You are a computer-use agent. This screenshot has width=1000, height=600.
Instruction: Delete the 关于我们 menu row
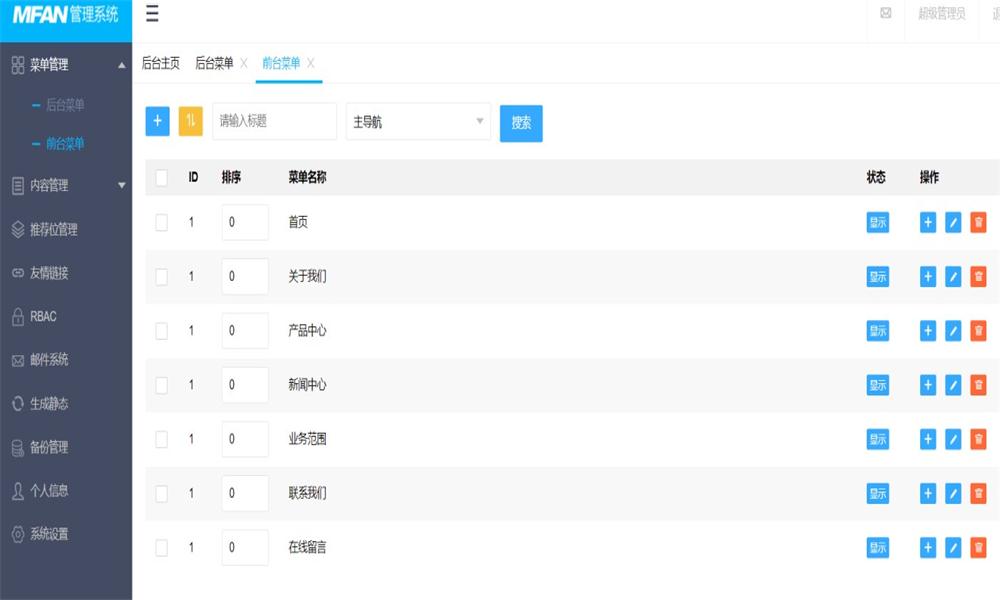(978, 277)
